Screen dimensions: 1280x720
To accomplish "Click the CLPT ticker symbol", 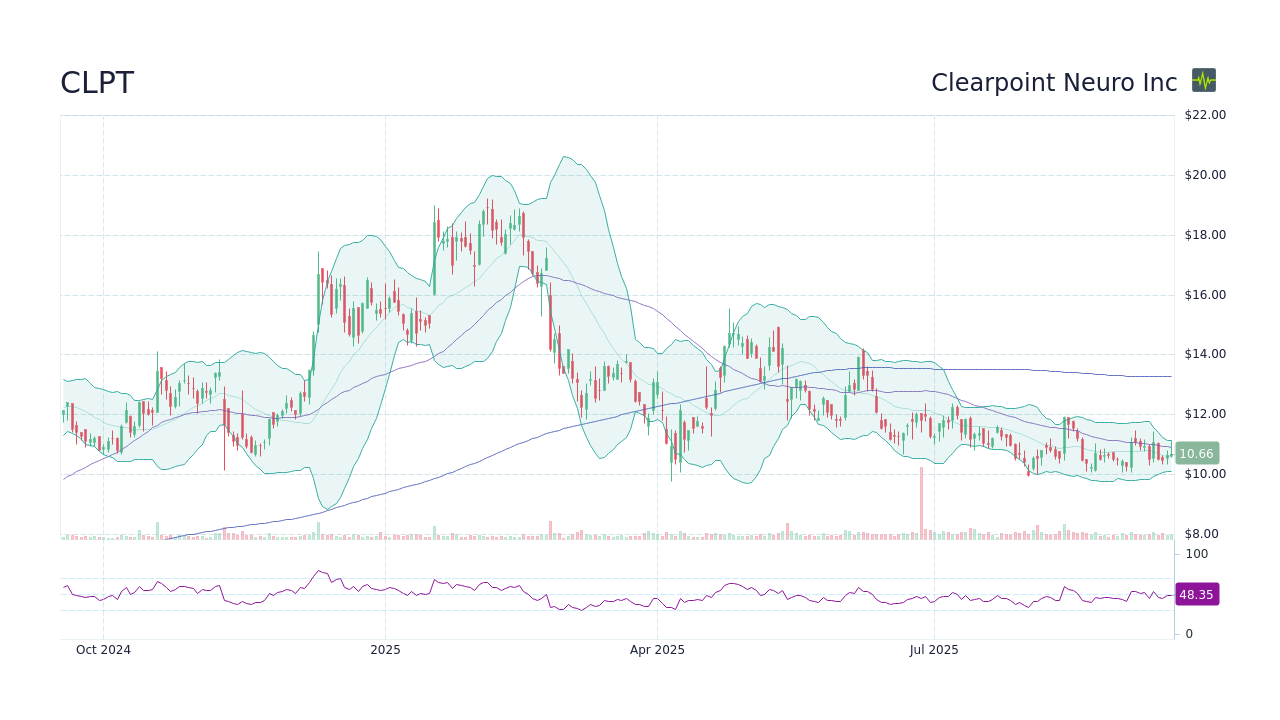I will click(x=97, y=83).
